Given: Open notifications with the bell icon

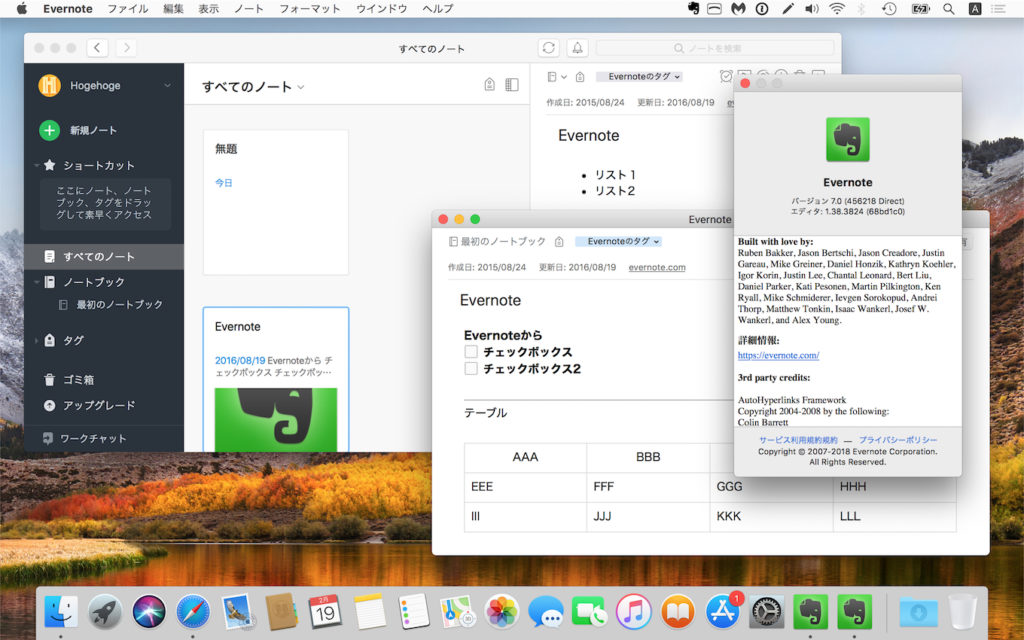Looking at the screenshot, I should (577, 48).
